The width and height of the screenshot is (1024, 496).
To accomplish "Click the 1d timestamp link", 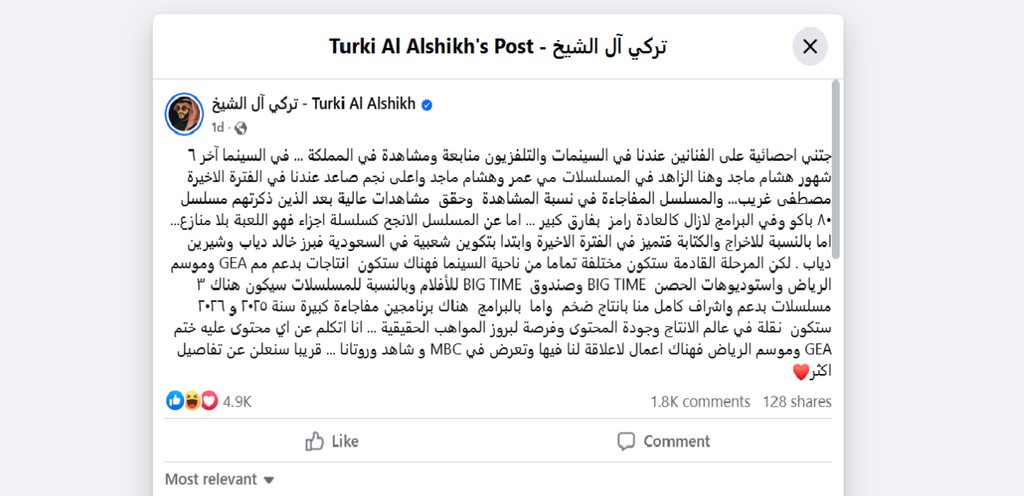I will coord(217,128).
